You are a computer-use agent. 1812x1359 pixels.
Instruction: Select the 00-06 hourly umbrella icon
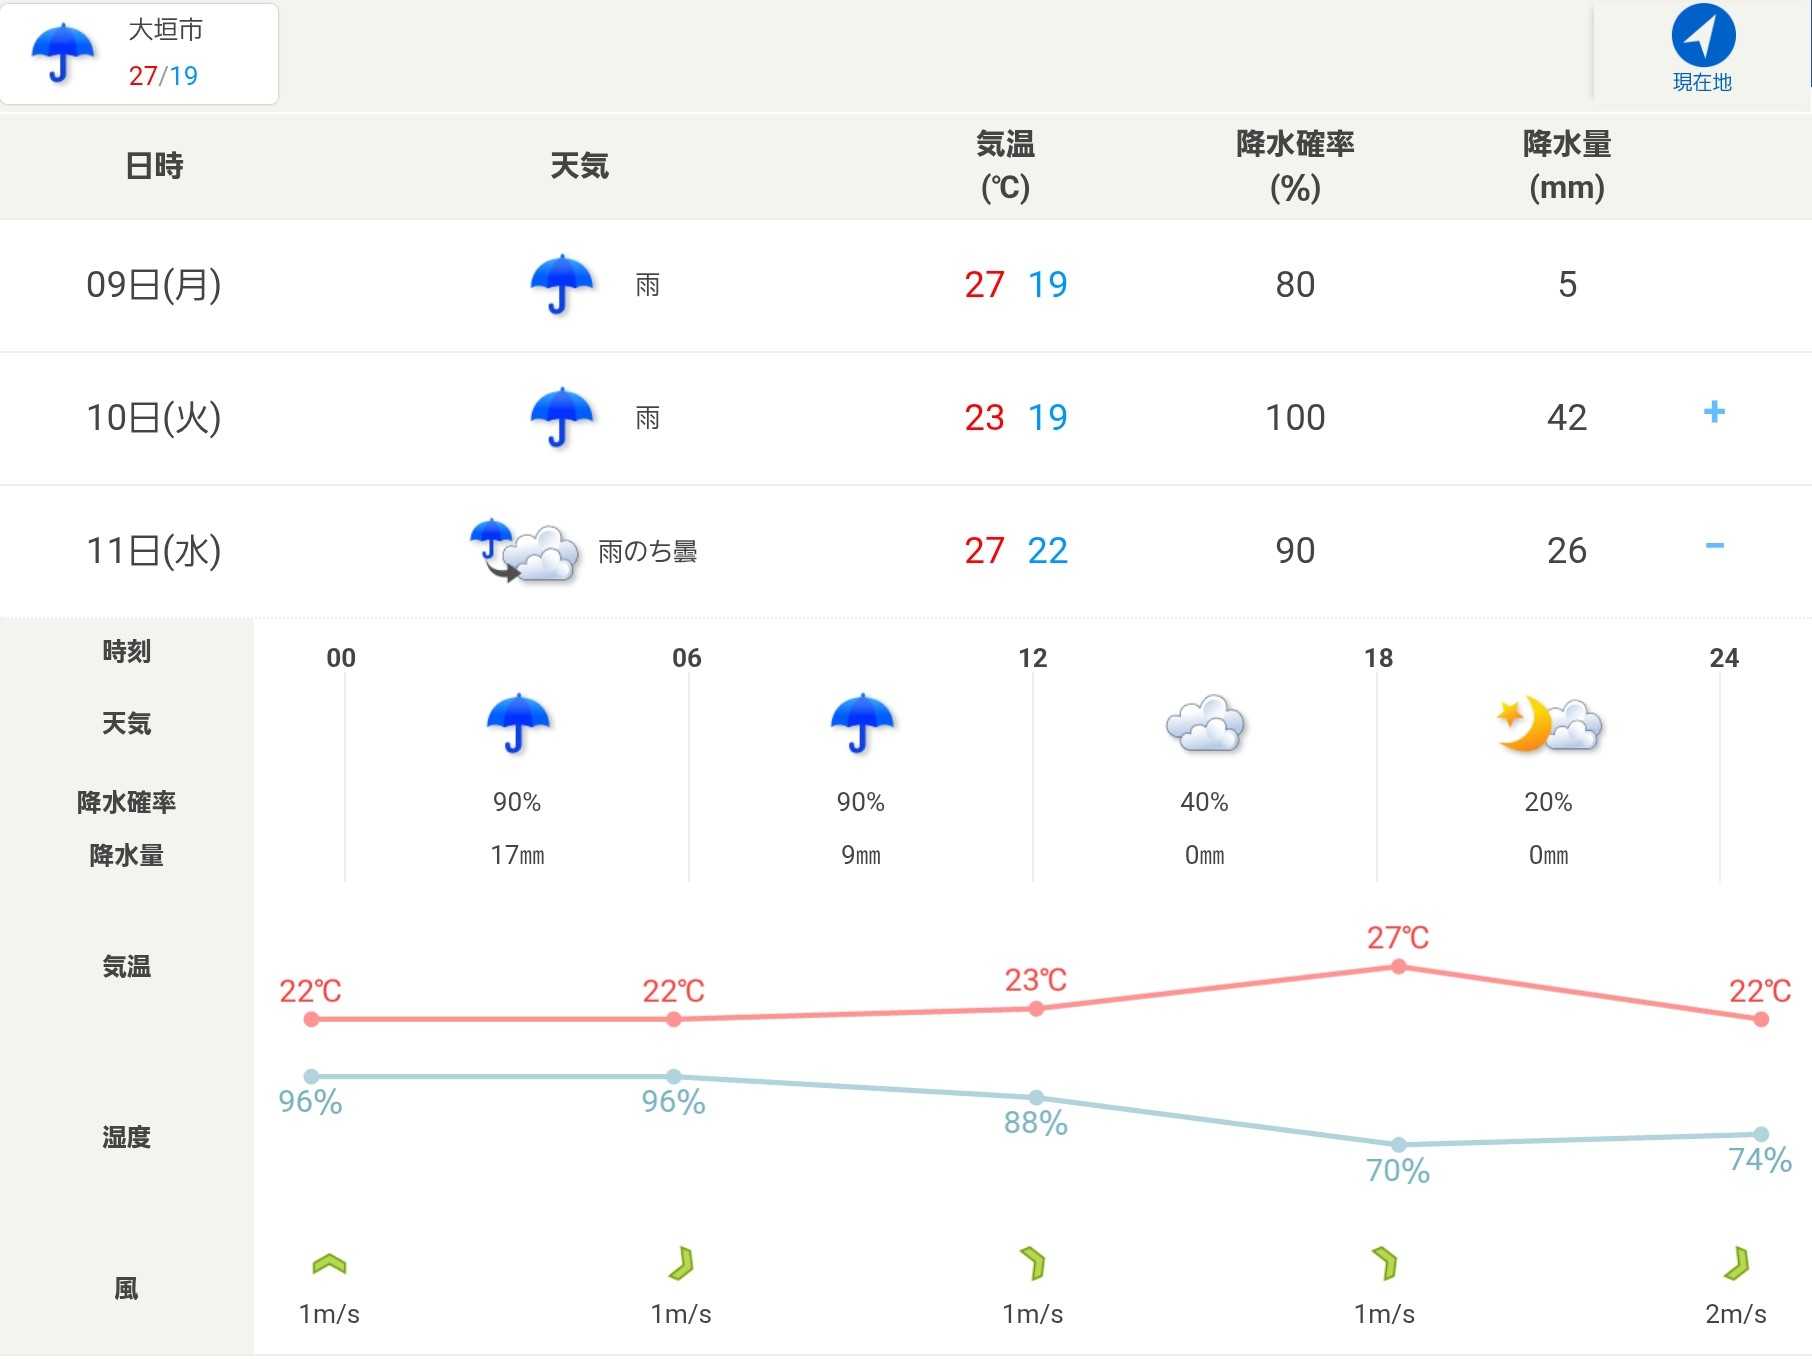(517, 724)
